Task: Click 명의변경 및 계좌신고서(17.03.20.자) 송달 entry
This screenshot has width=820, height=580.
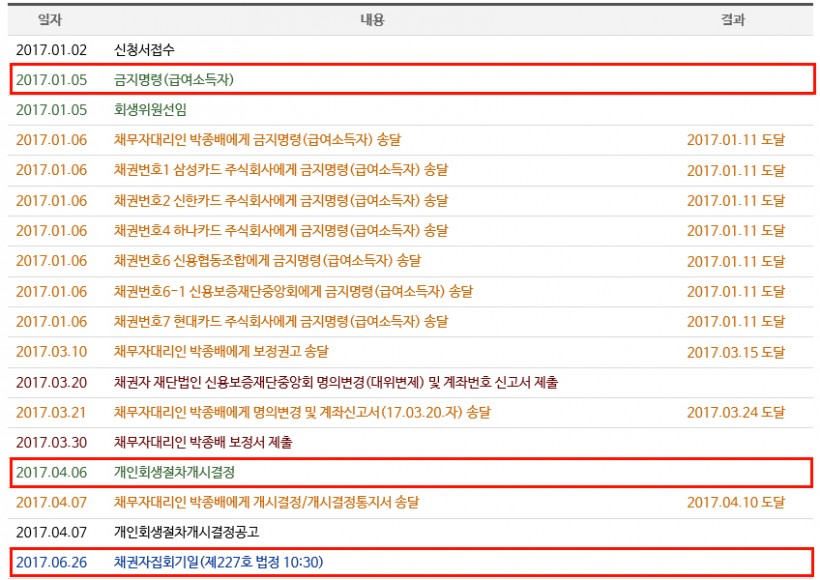Action: [302, 412]
